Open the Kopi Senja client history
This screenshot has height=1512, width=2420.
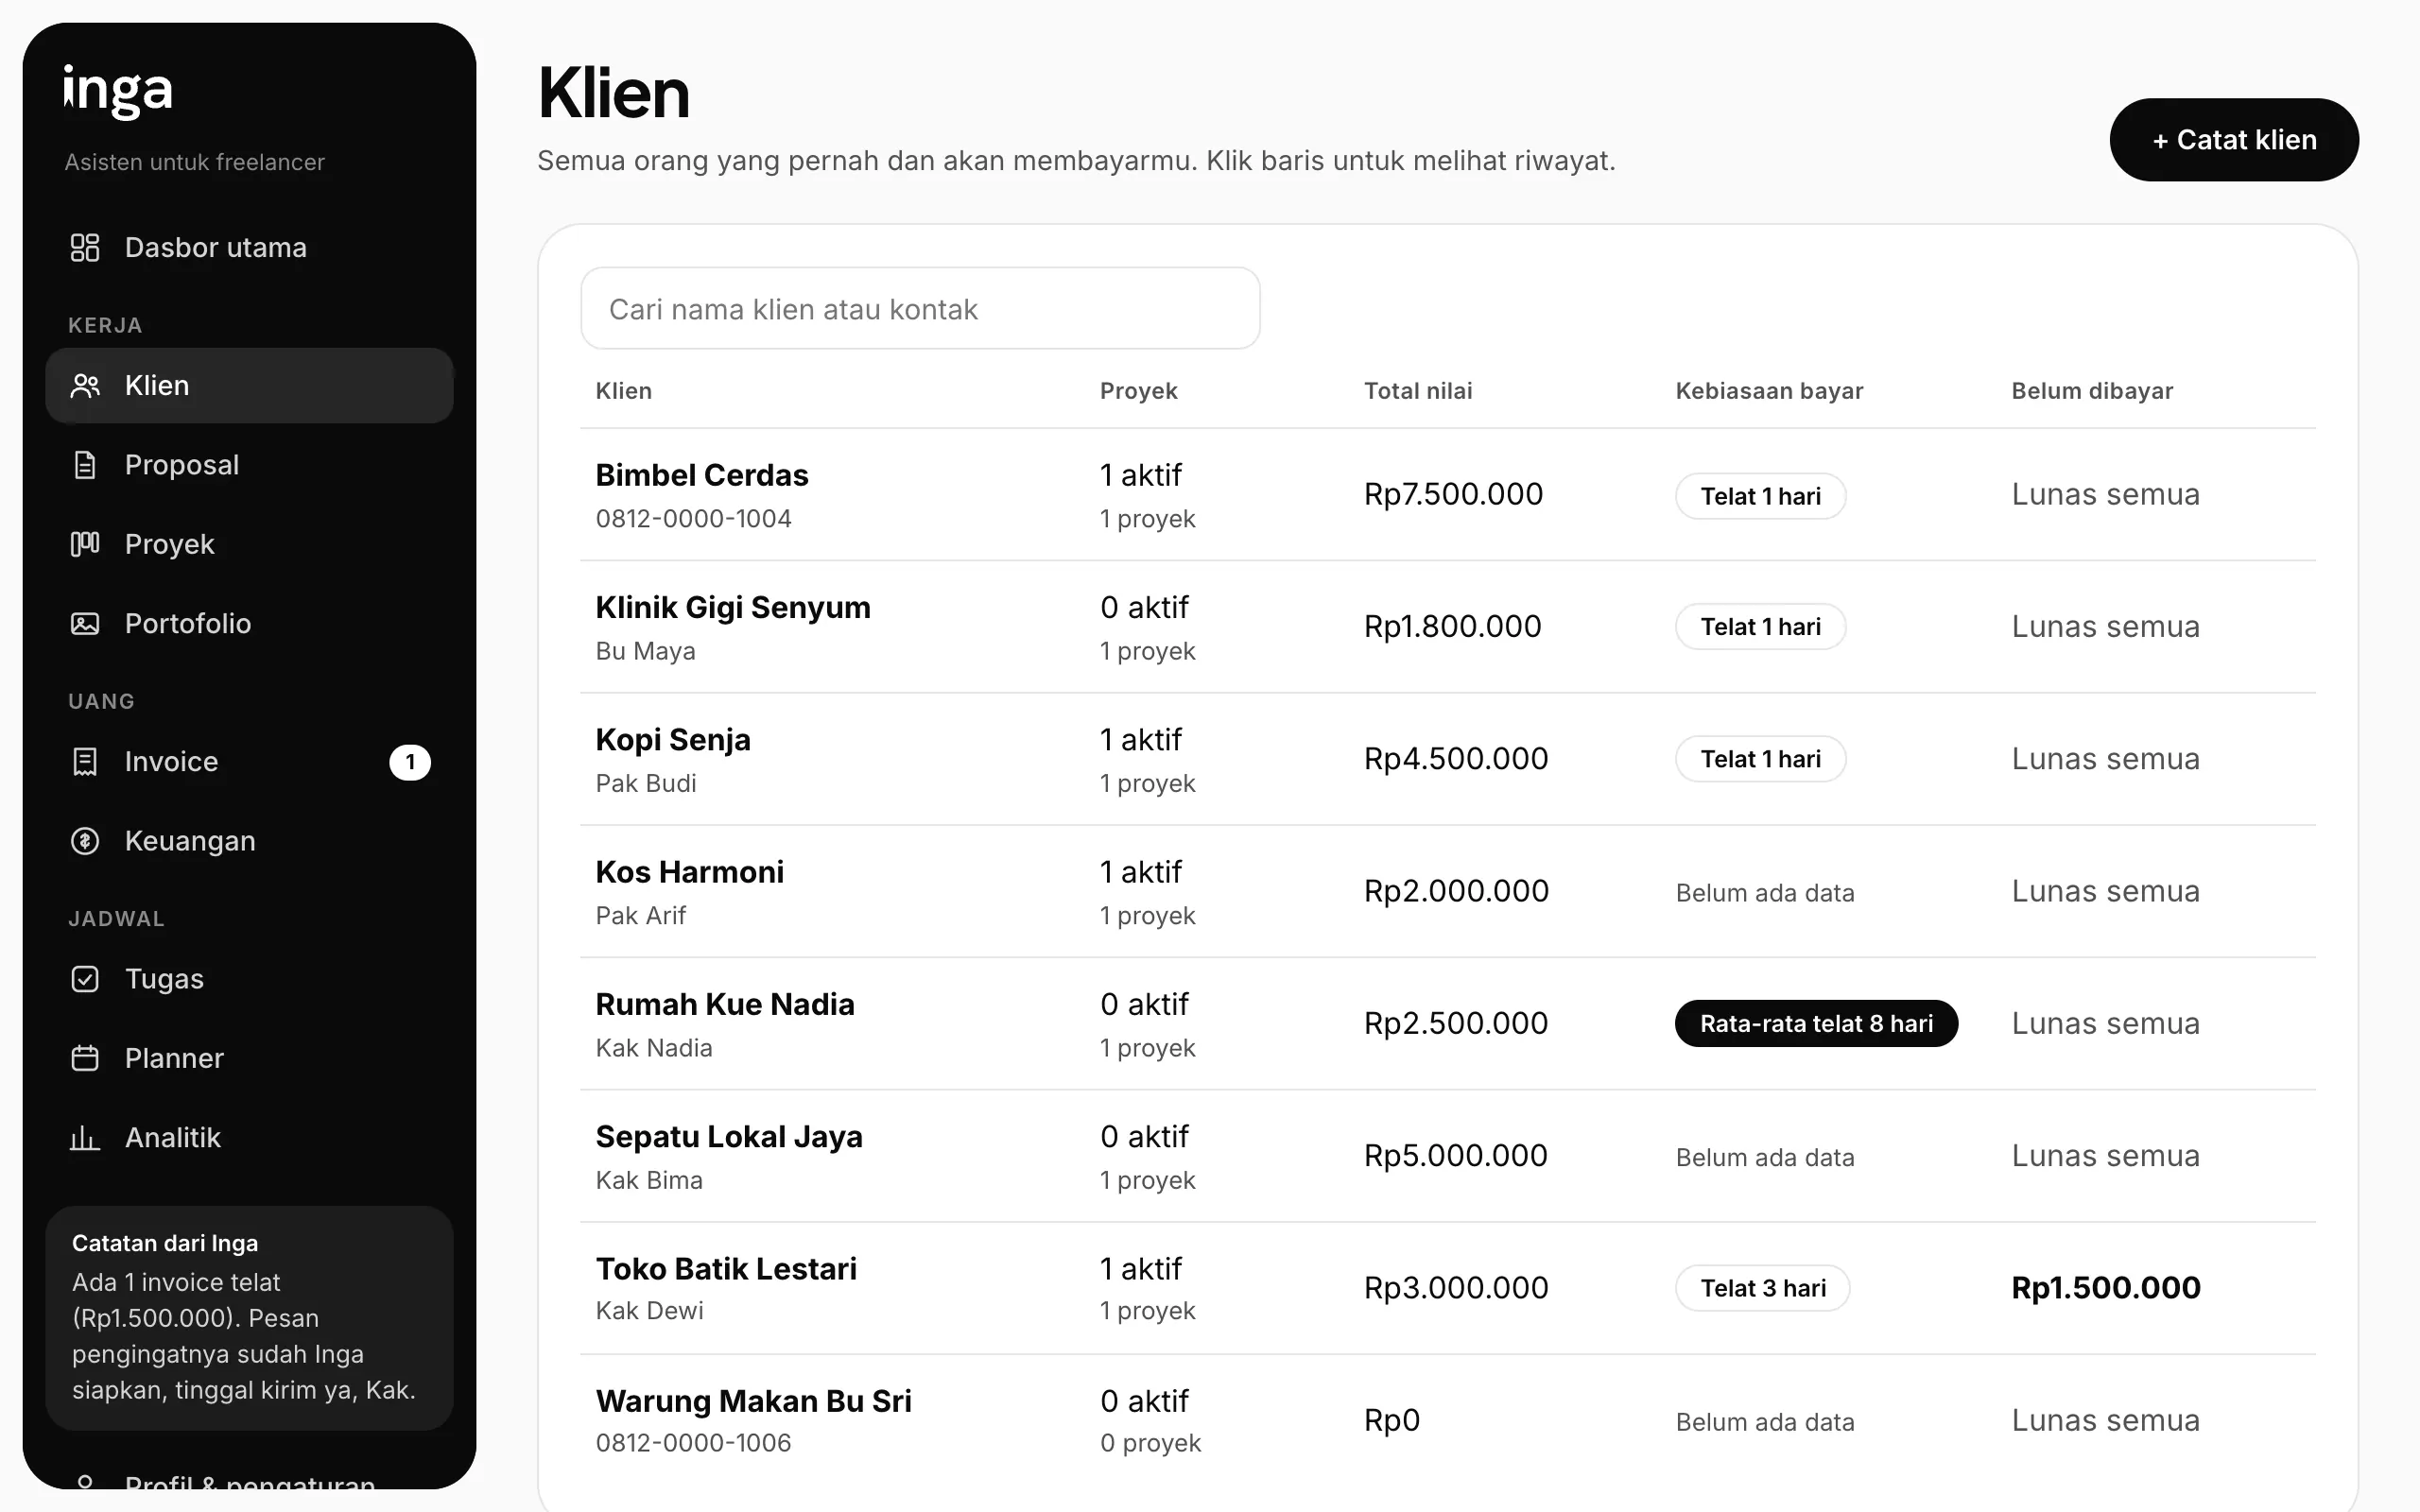[x=1448, y=759]
